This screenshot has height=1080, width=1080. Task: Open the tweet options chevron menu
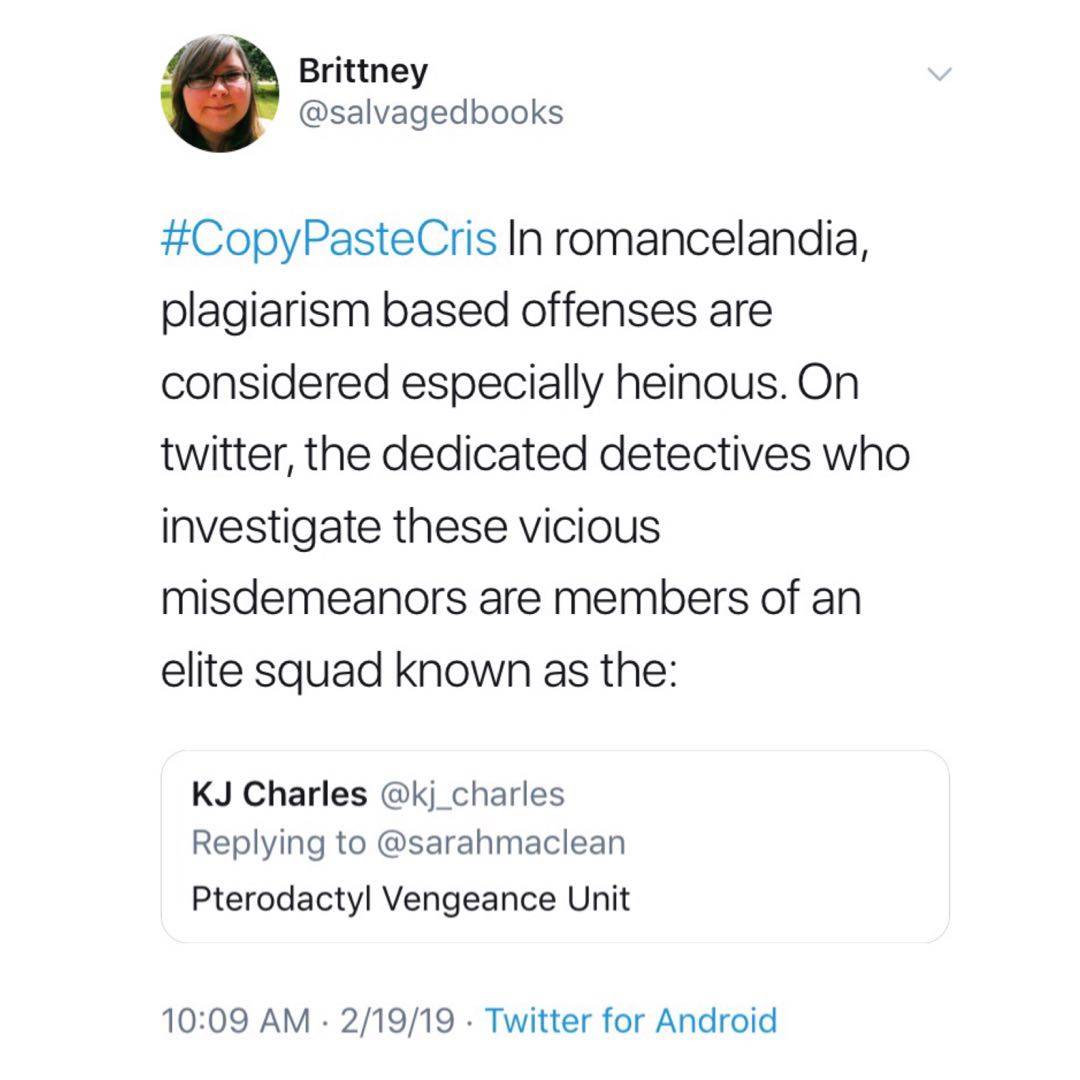[x=940, y=74]
